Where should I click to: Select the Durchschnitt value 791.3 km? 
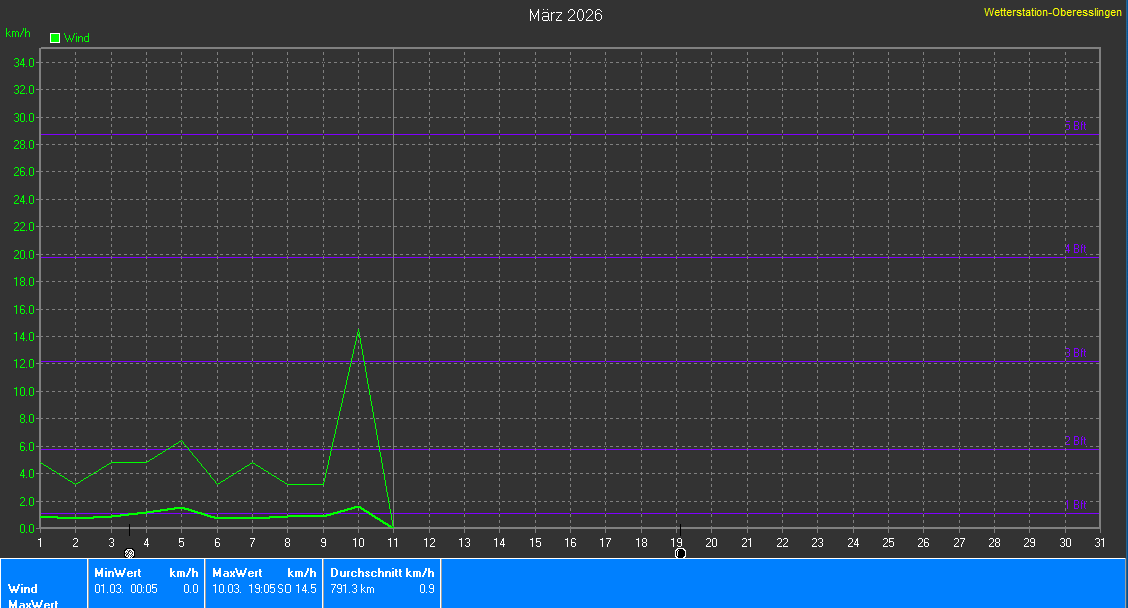352,589
